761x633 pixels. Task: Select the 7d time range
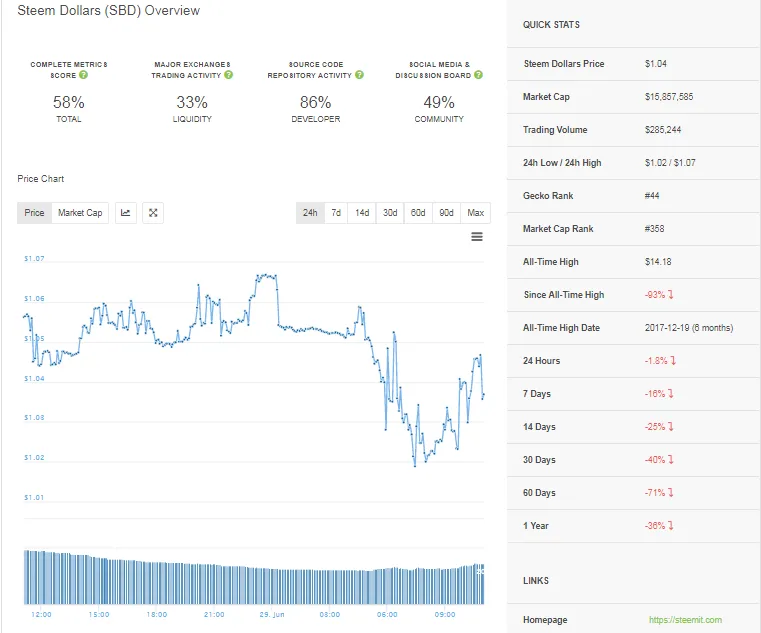[x=336, y=213]
